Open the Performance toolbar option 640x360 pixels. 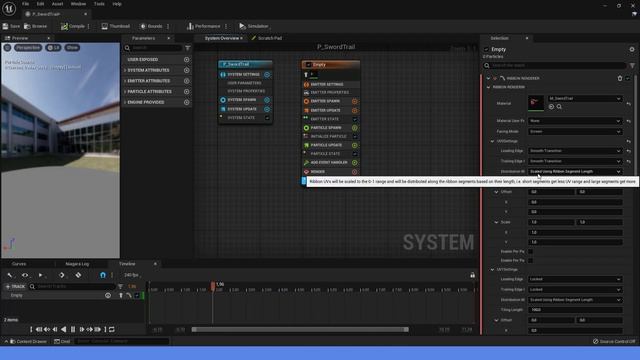click(203, 26)
